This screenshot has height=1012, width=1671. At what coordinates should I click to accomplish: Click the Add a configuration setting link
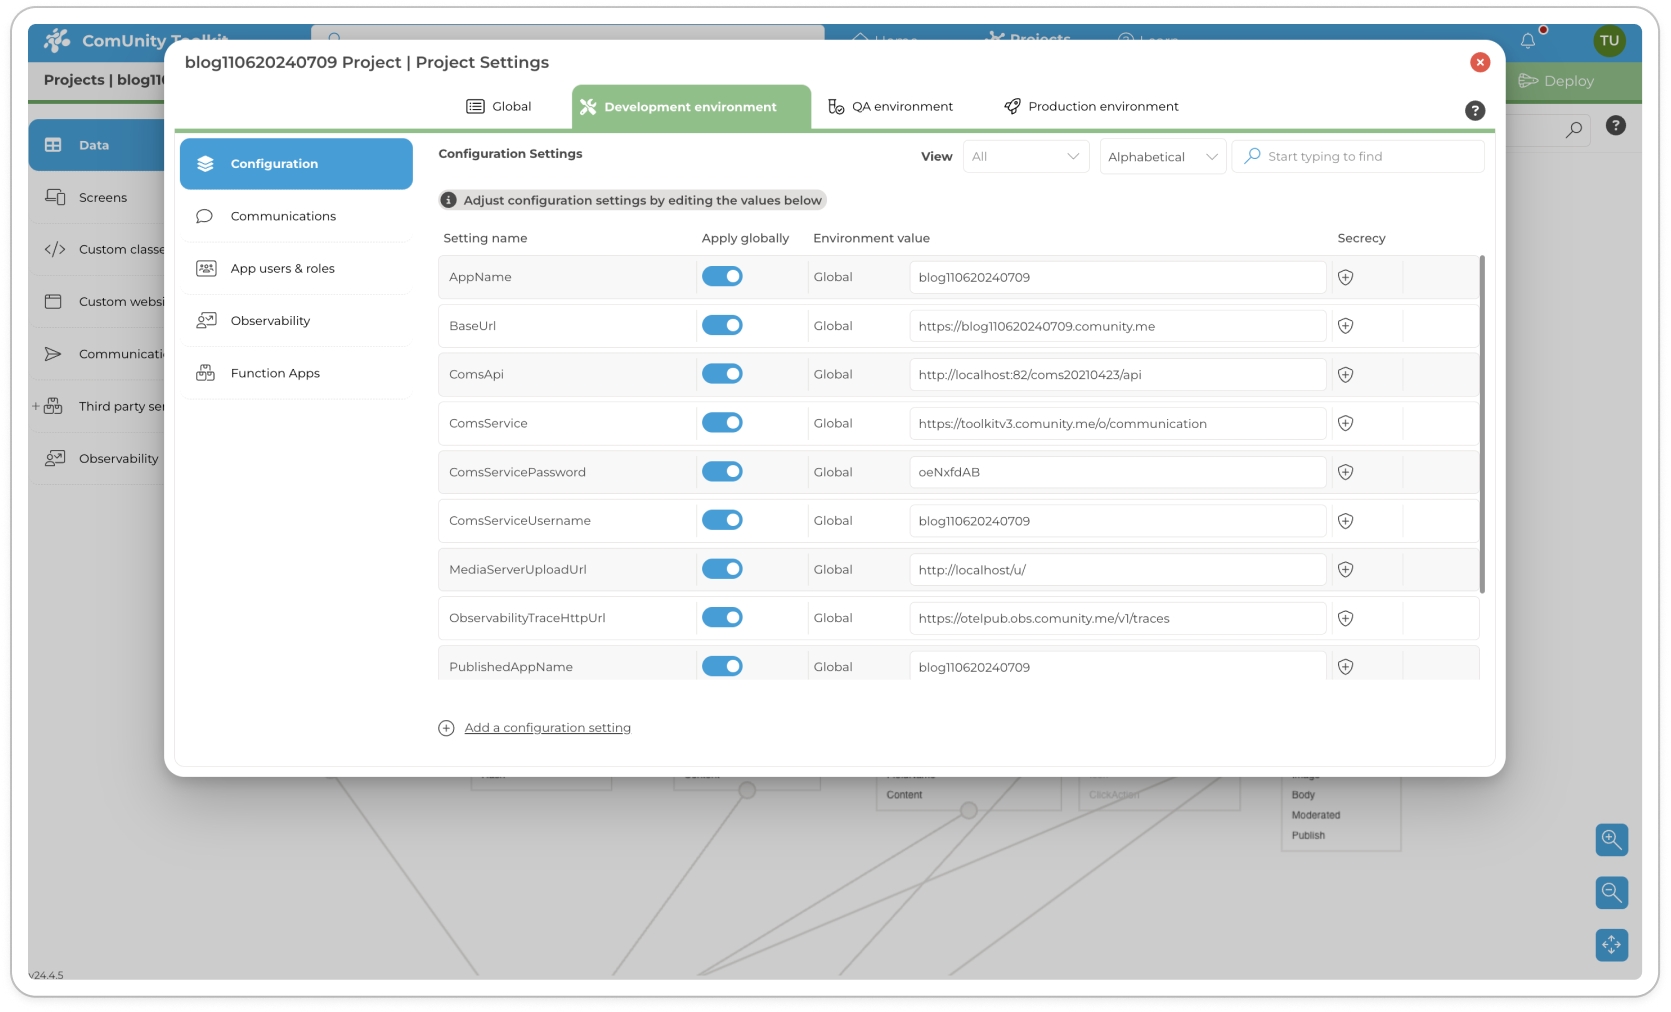pyautogui.click(x=547, y=728)
